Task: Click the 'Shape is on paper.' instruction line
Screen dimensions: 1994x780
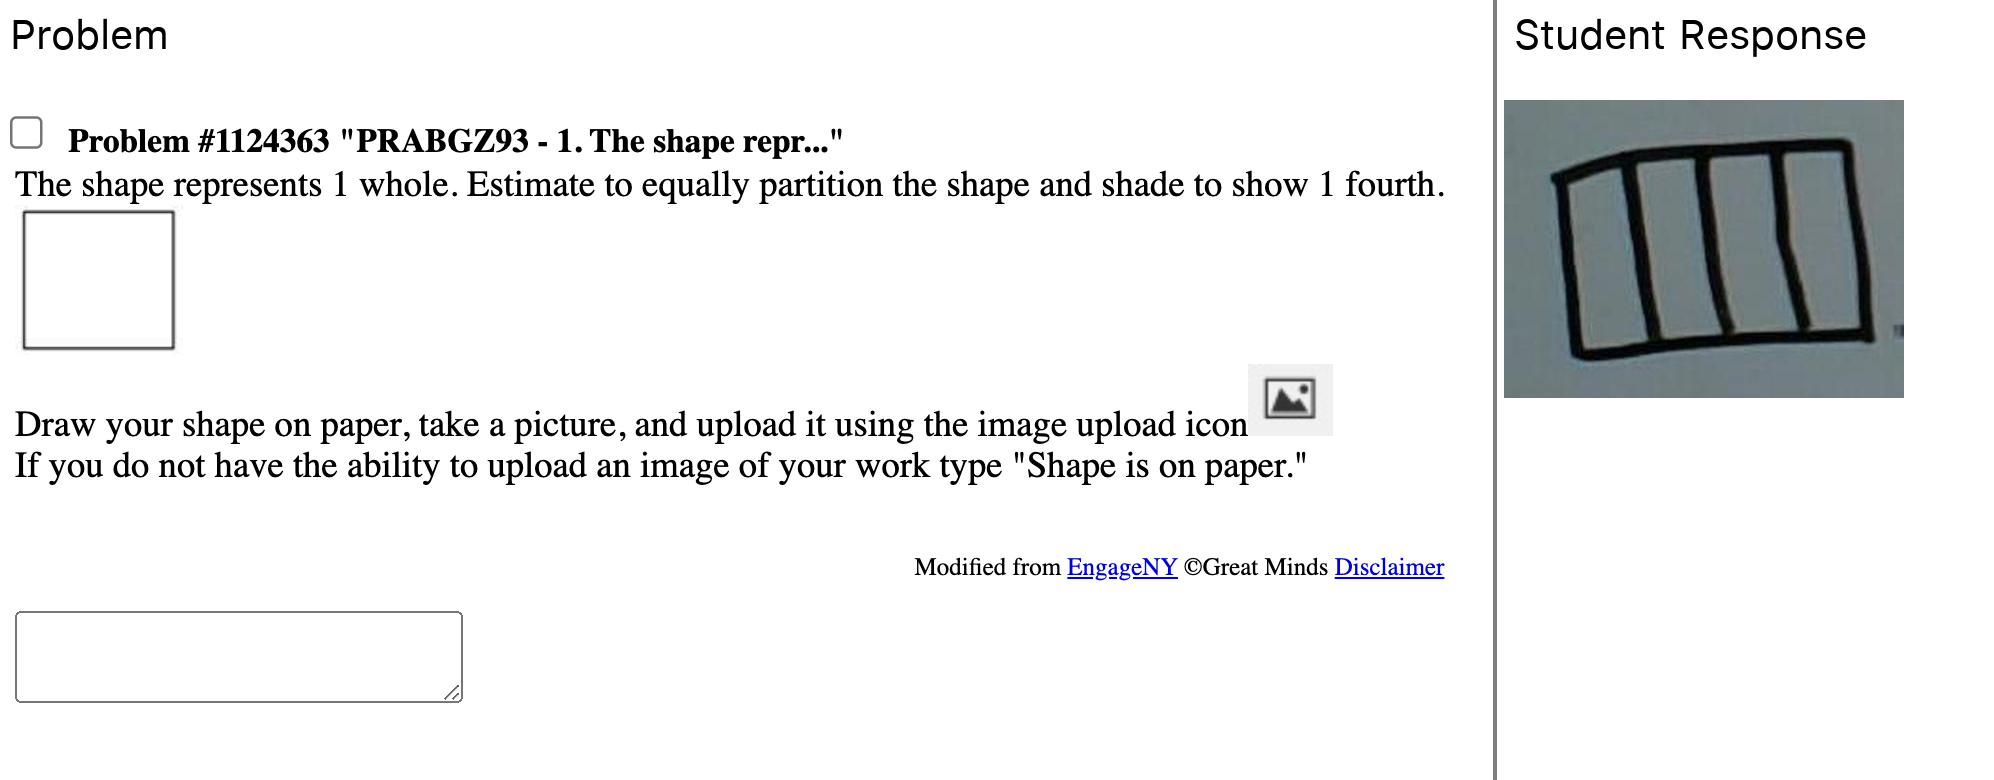Action: [660, 466]
